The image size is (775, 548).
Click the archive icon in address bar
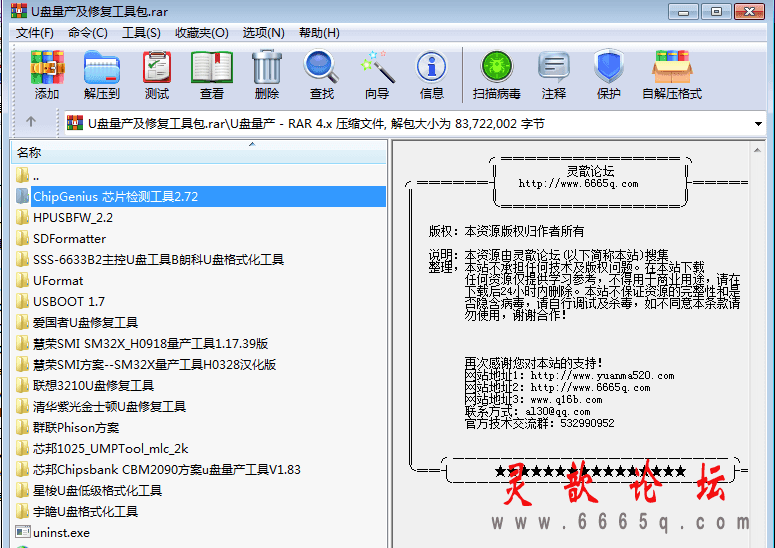click(x=75, y=123)
